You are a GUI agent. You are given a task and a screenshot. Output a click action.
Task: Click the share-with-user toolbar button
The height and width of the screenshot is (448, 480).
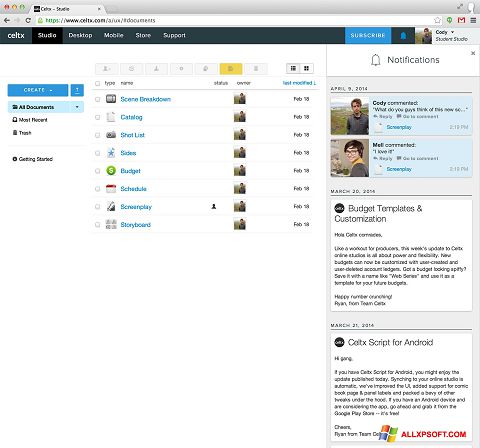(x=107, y=69)
